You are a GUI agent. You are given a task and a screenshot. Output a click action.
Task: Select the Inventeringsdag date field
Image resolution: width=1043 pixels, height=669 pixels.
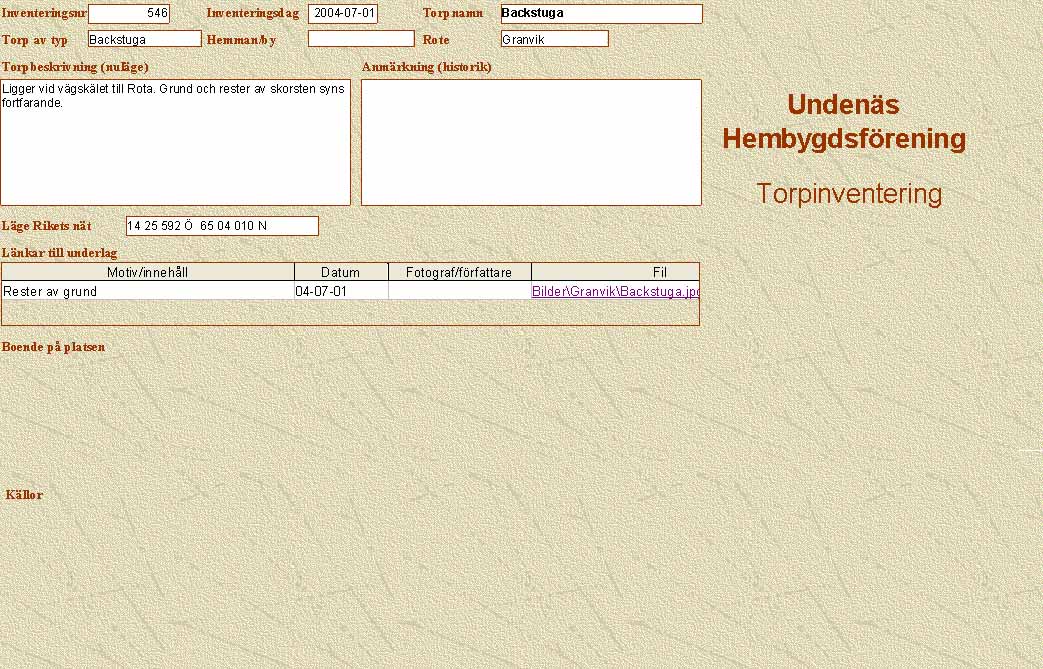[343, 14]
